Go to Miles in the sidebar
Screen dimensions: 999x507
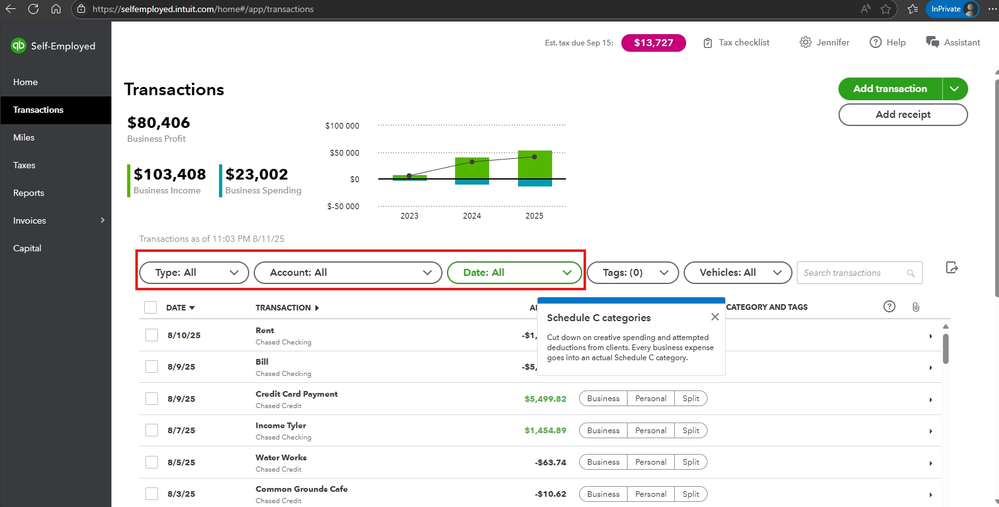pos(24,138)
